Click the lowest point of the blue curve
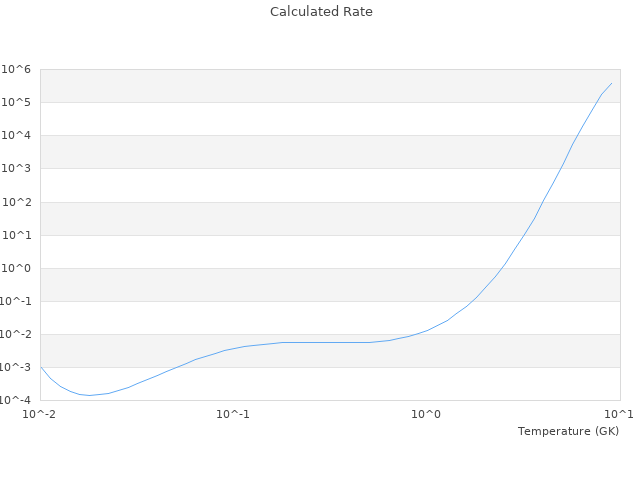The width and height of the screenshot is (640, 480). click(89, 395)
